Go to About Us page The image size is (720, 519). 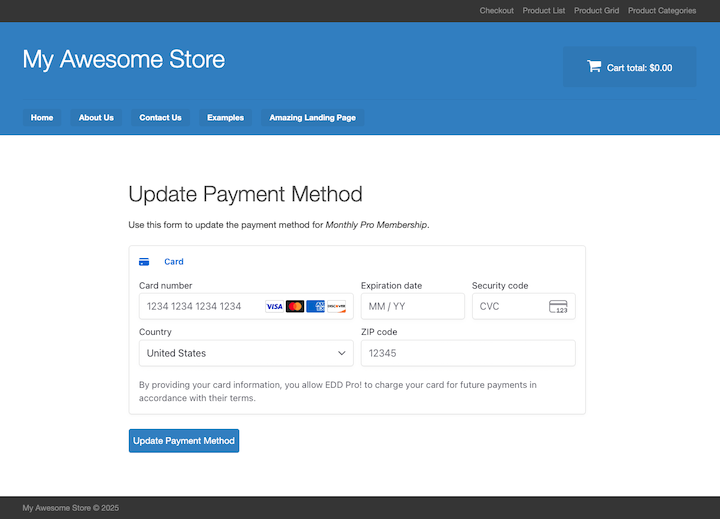coord(96,118)
